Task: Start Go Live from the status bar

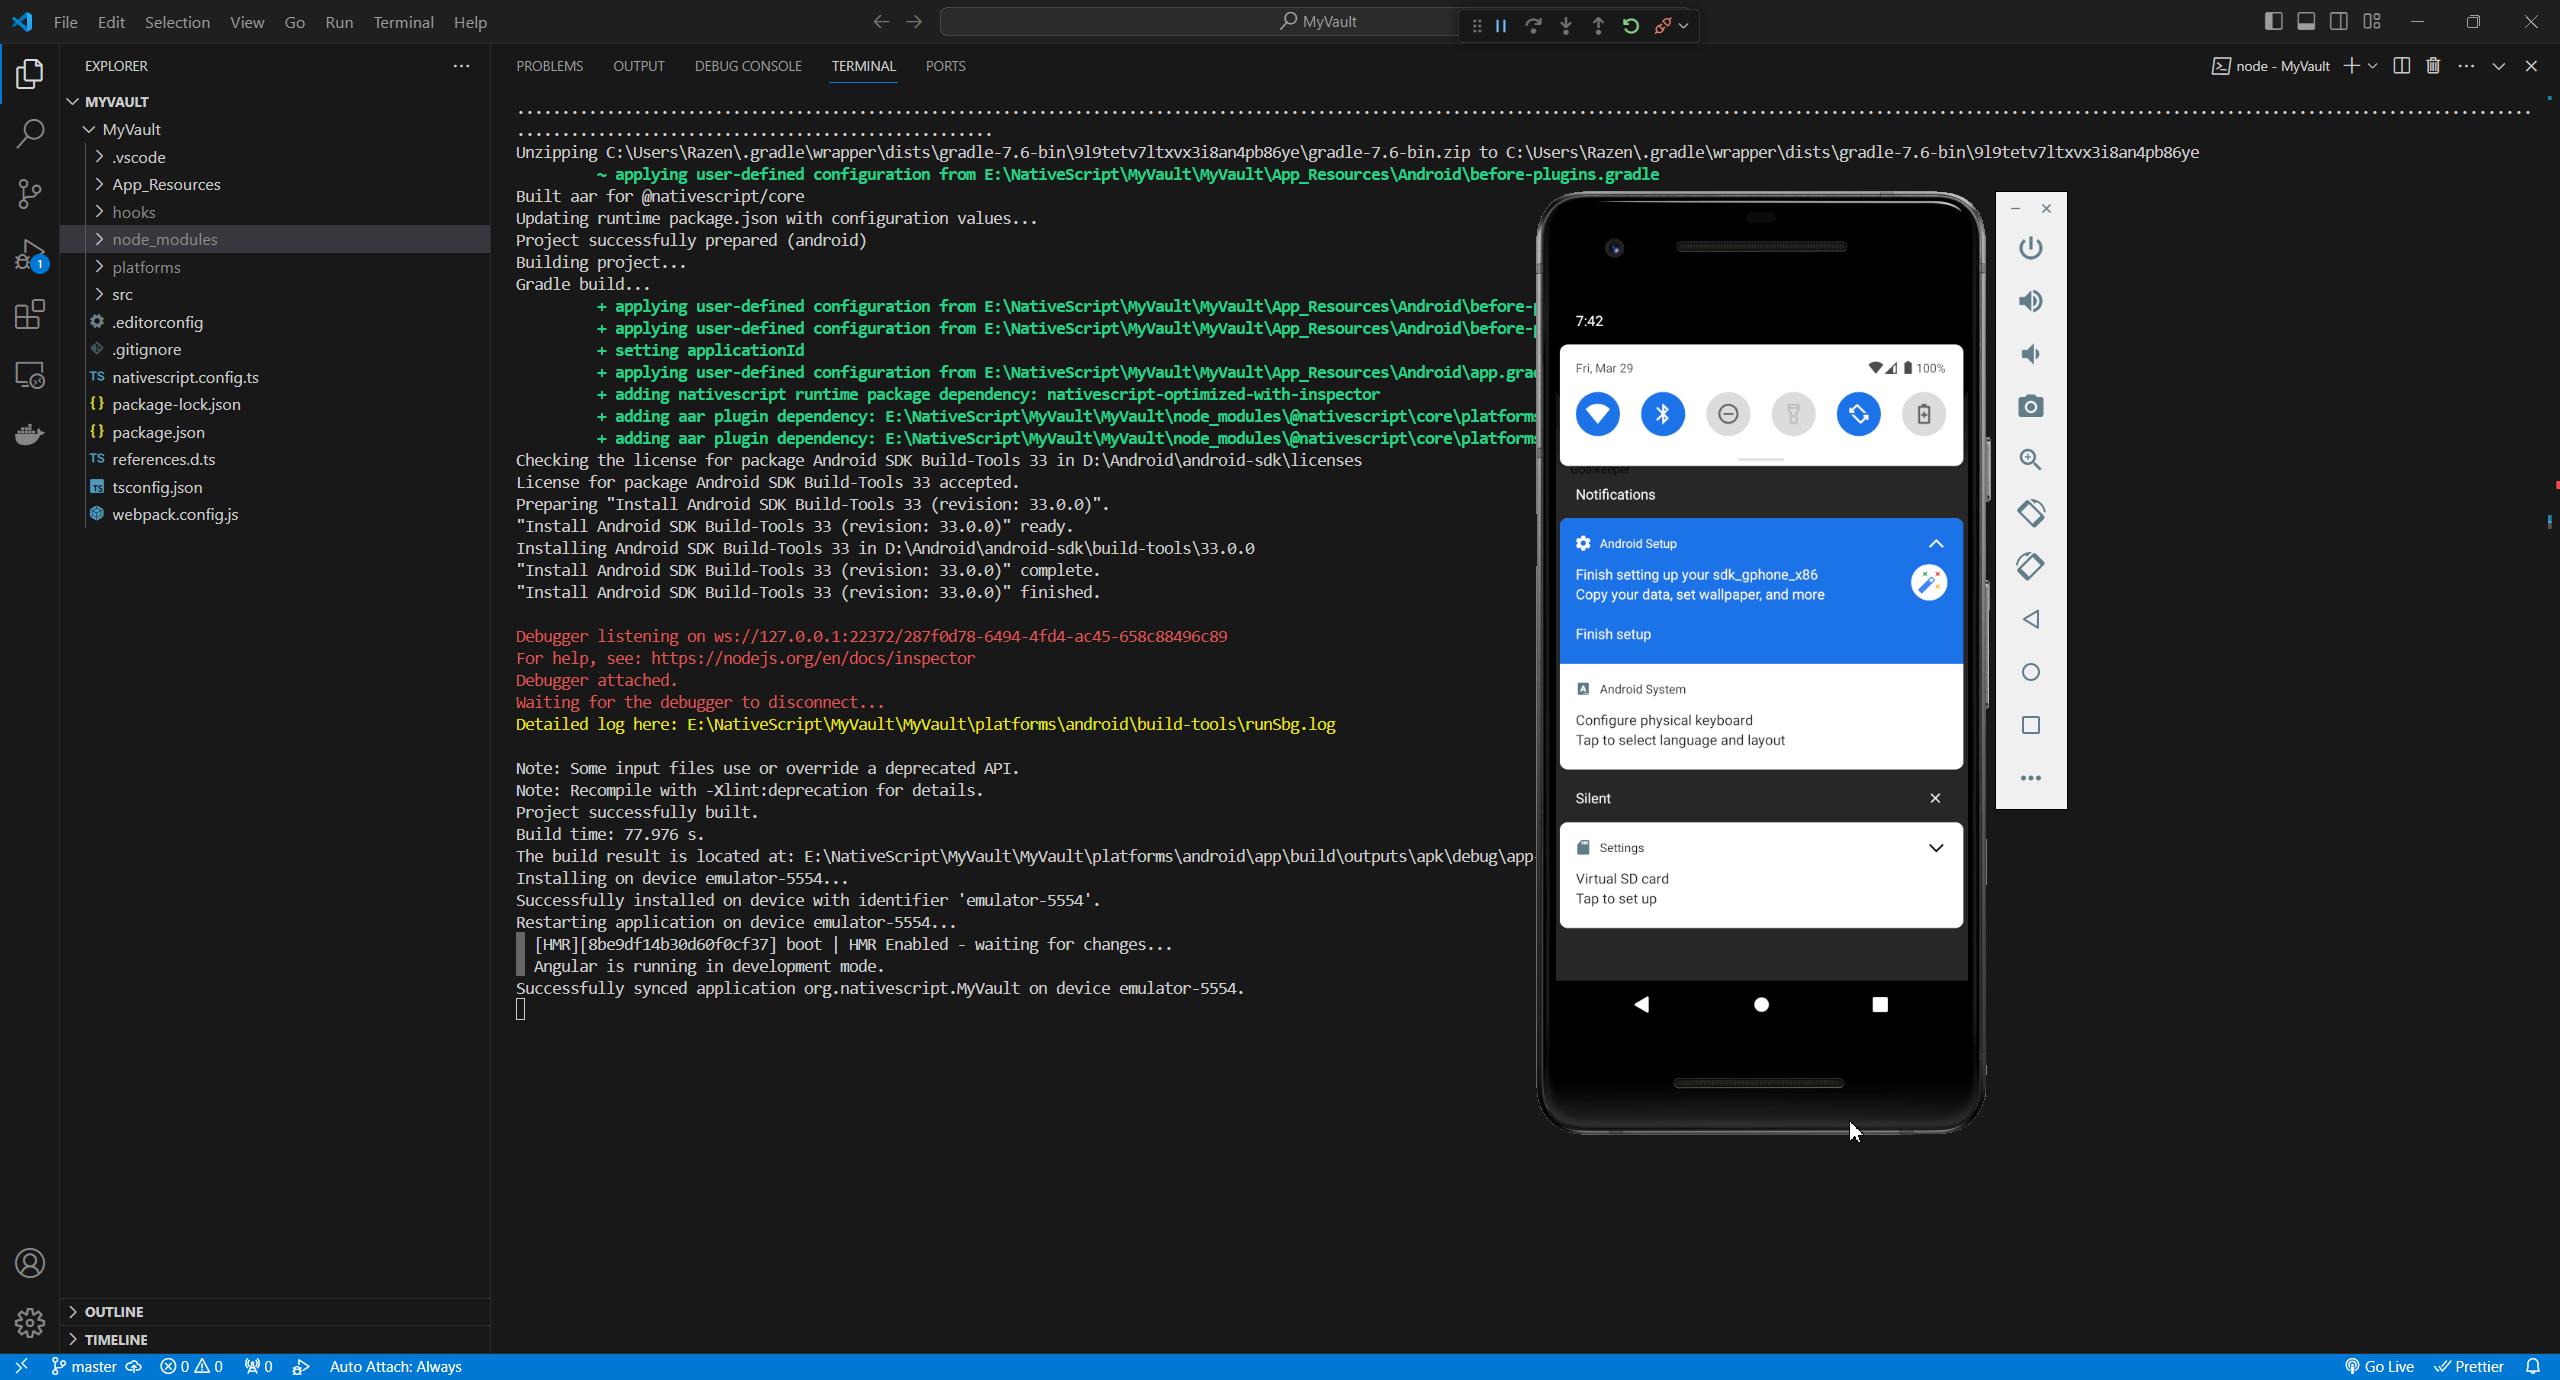Action: [x=2380, y=1365]
